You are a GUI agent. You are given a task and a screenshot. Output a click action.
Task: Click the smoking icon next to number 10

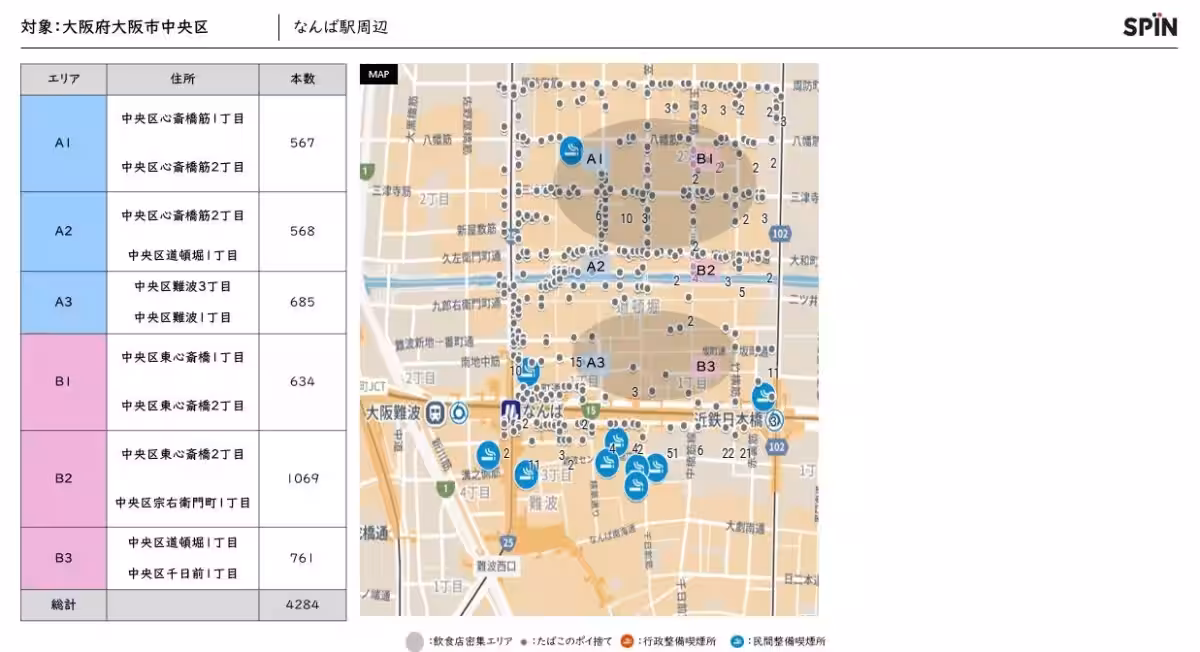pyautogui.click(x=529, y=373)
